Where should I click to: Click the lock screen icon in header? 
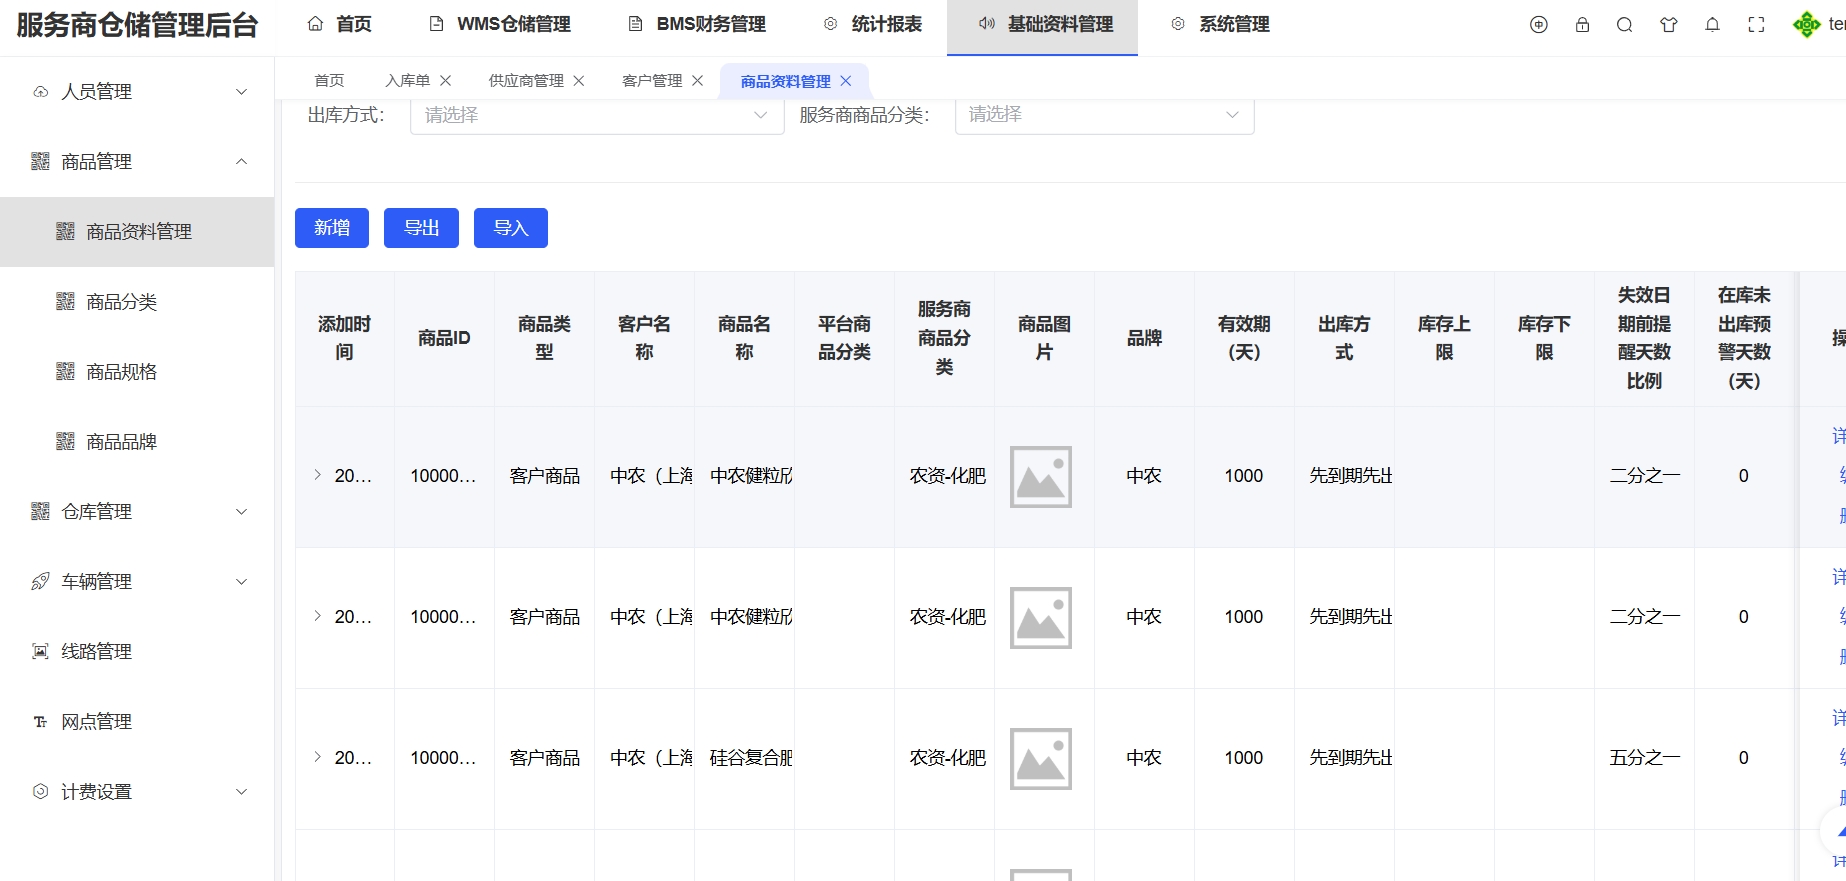tap(1582, 25)
